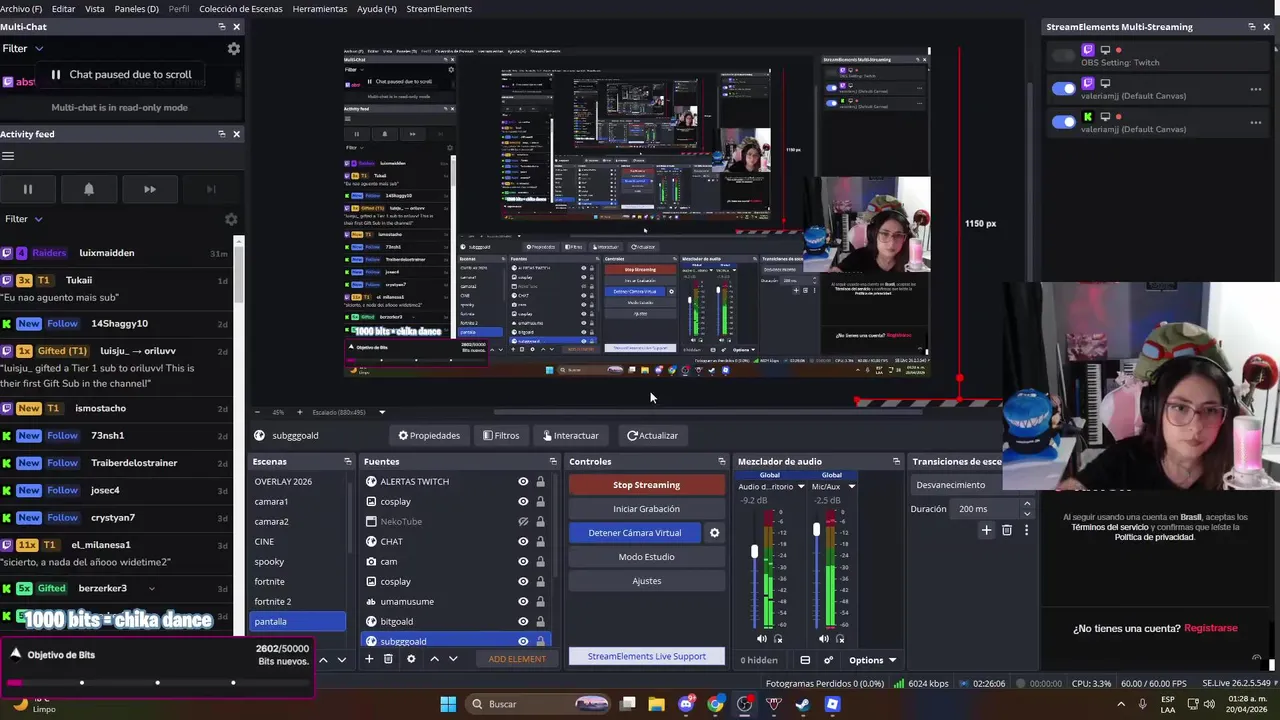The height and width of the screenshot is (720, 1280).
Task: Remove scene transition with trash icon
Action: (1007, 530)
